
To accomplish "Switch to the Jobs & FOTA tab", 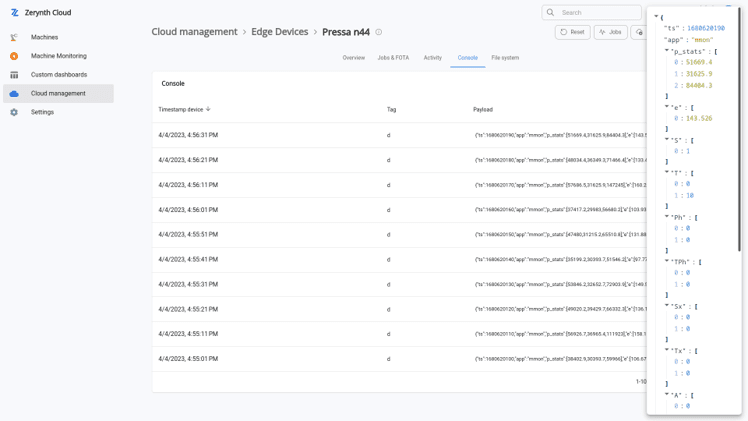I will coord(393,58).
